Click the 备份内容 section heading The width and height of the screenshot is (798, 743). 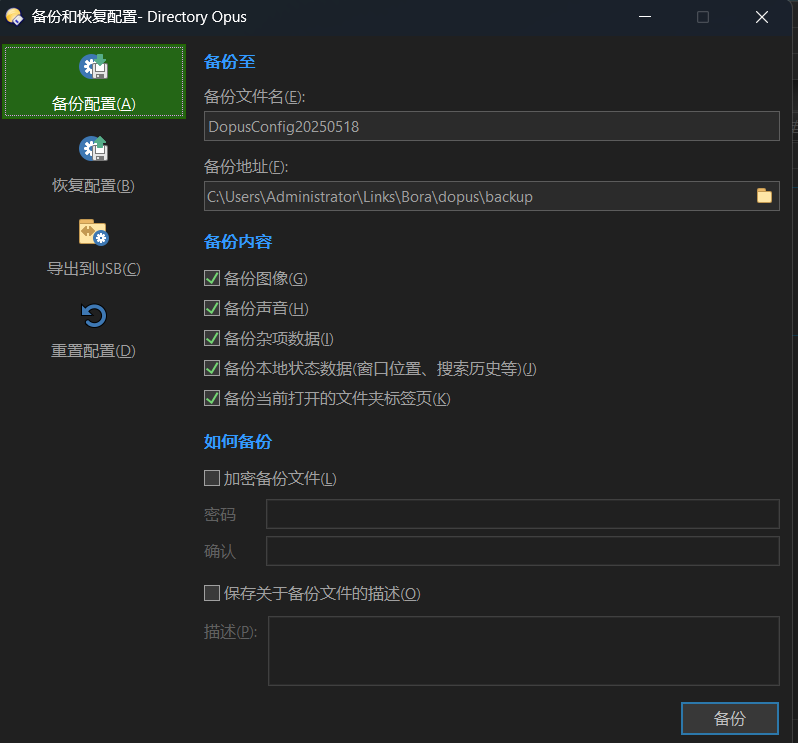[x=238, y=242]
